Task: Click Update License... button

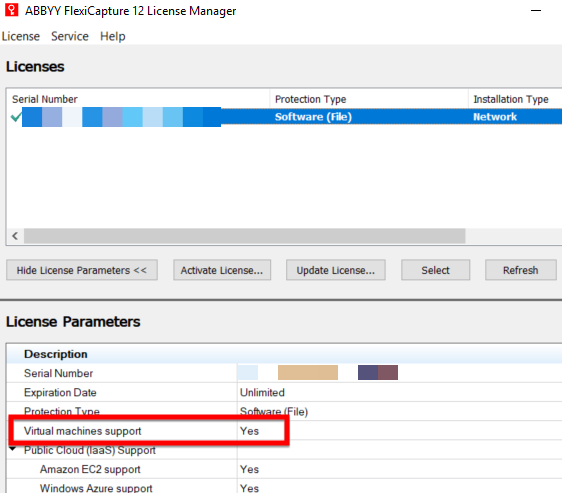Action: pos(335,270)
